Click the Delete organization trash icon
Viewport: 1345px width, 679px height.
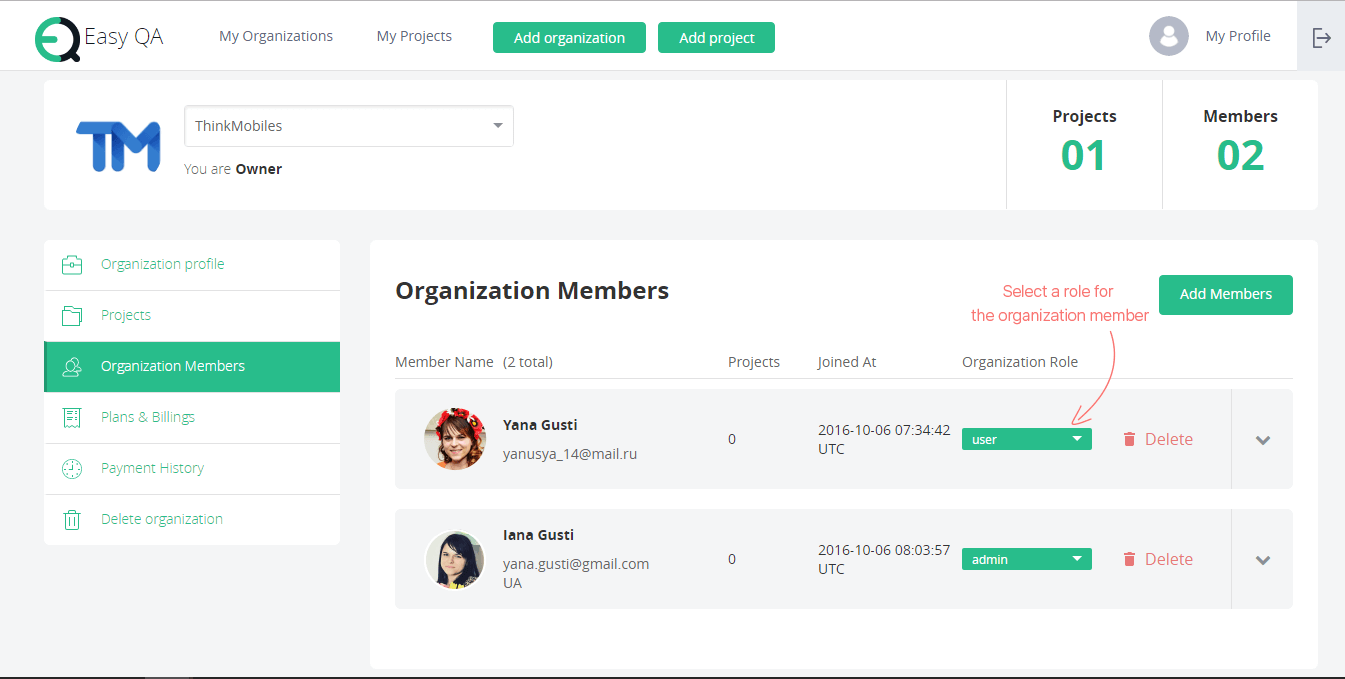click(71, 519)
